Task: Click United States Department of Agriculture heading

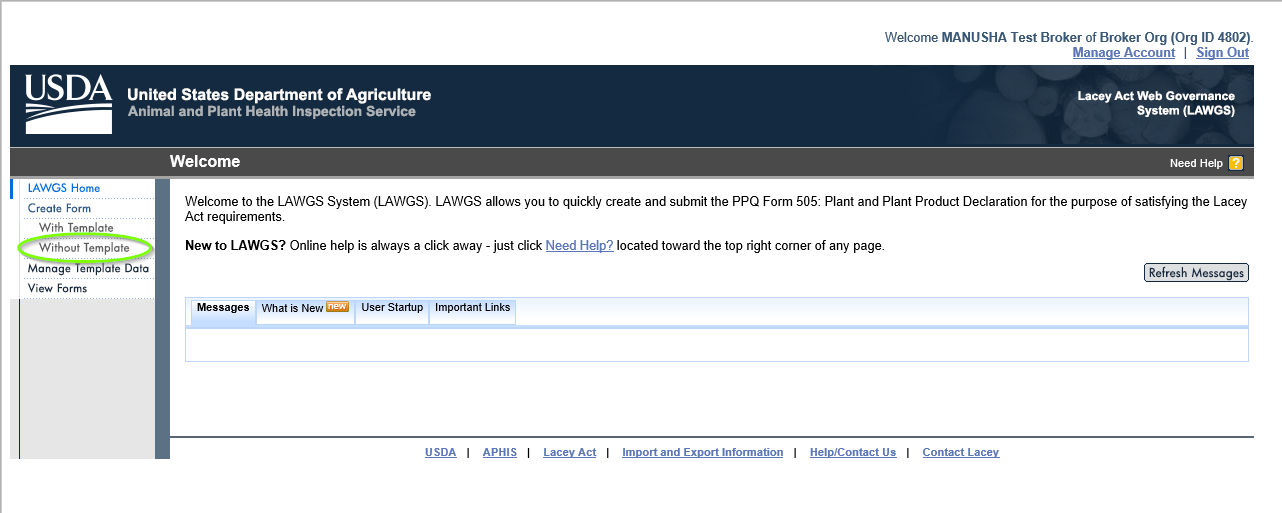Action: pos(279,94)
